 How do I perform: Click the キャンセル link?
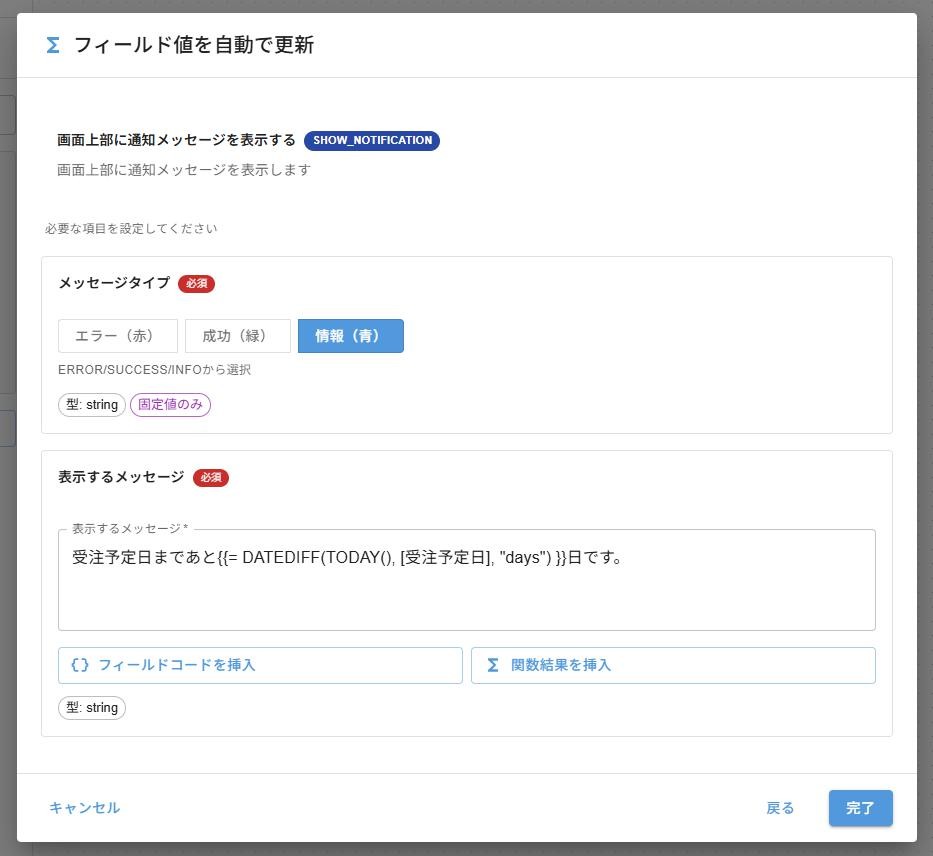click(84, 807)
